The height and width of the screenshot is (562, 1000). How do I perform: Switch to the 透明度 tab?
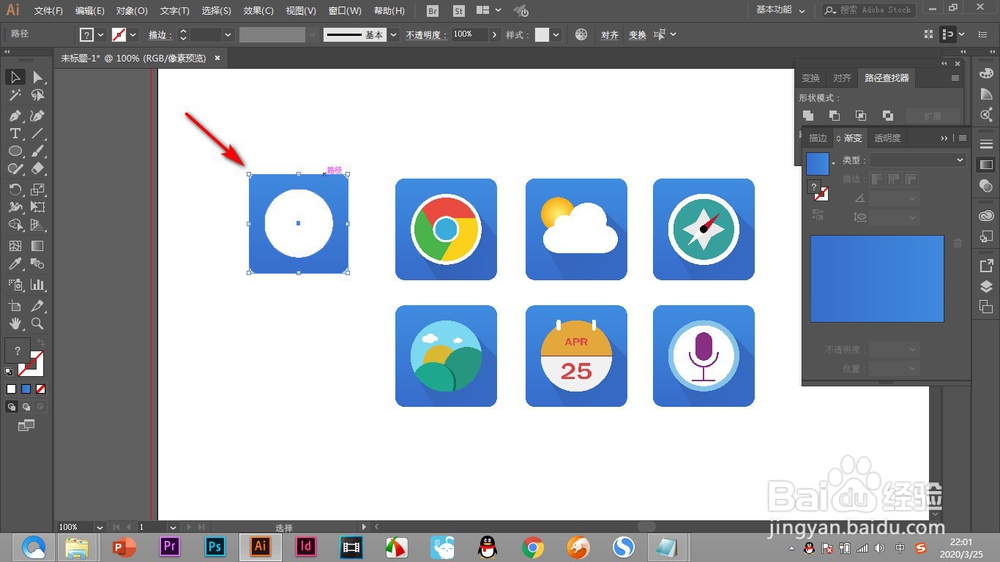887,138
